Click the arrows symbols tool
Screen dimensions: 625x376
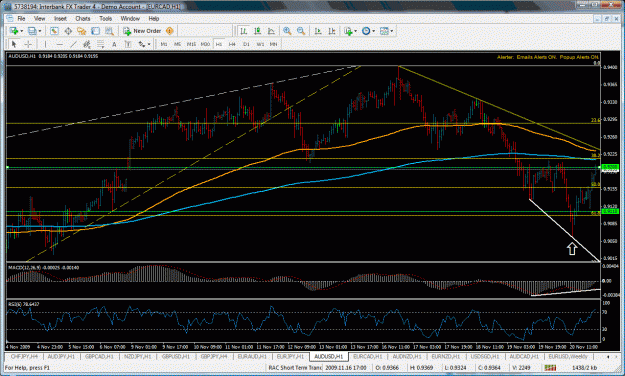[142, 44]
